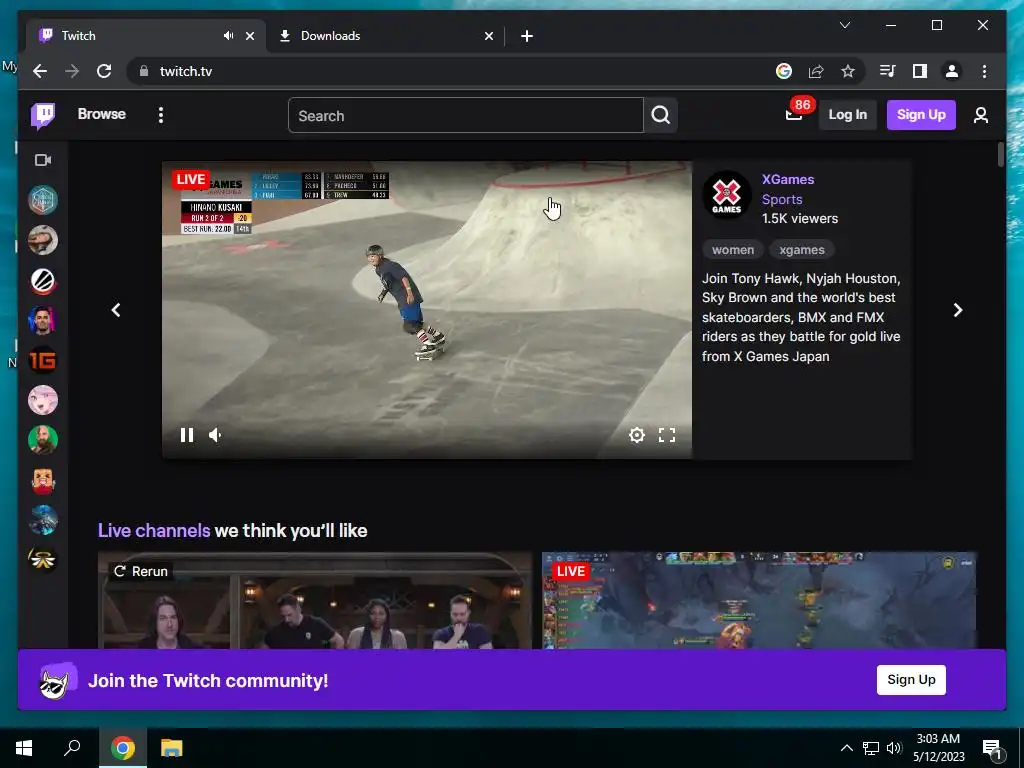Click the Browse link in the header
Viewport: 1024px width, 768px height.
coord(101,114)
